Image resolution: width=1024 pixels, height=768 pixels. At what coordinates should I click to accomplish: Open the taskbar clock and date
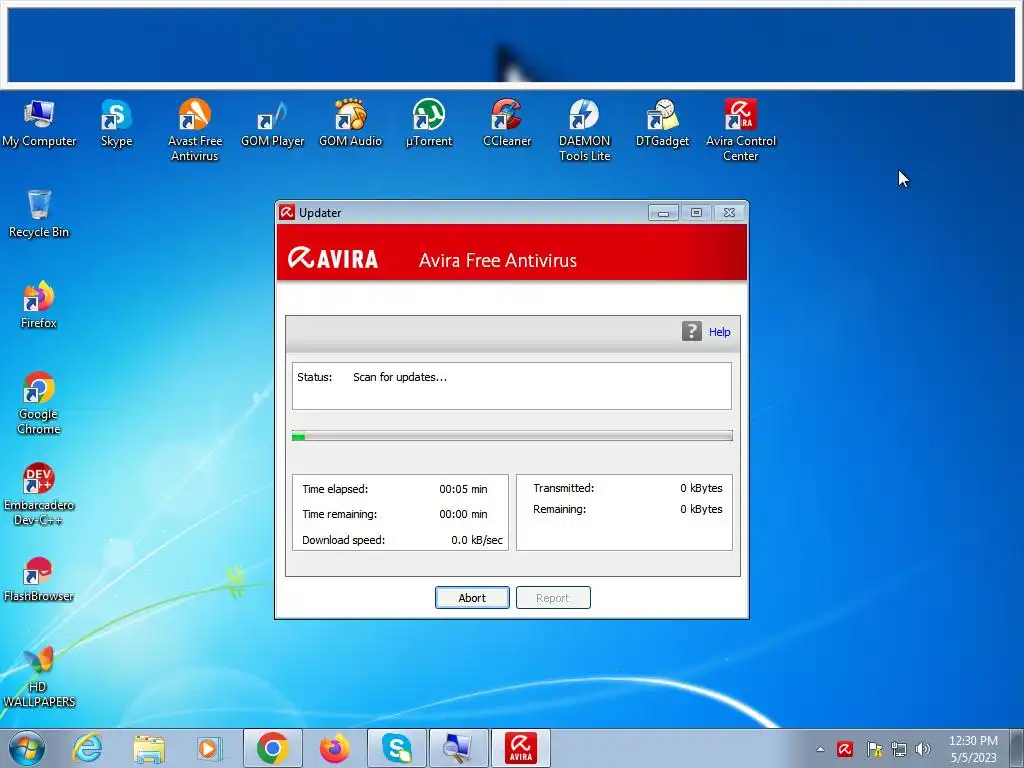click(973, 749)
